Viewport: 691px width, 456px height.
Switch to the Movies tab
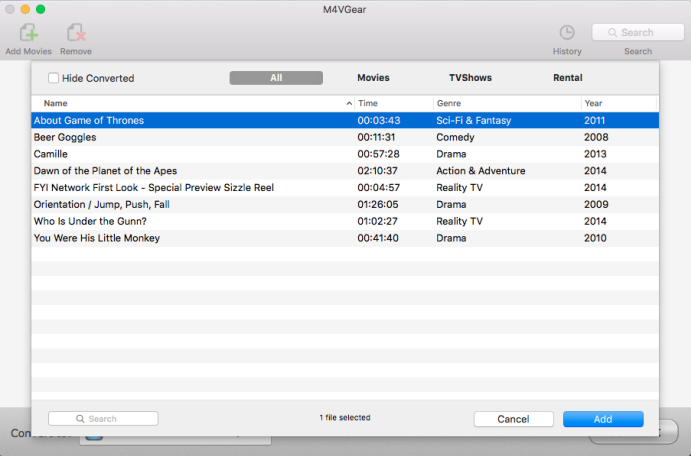click(373, 78)
